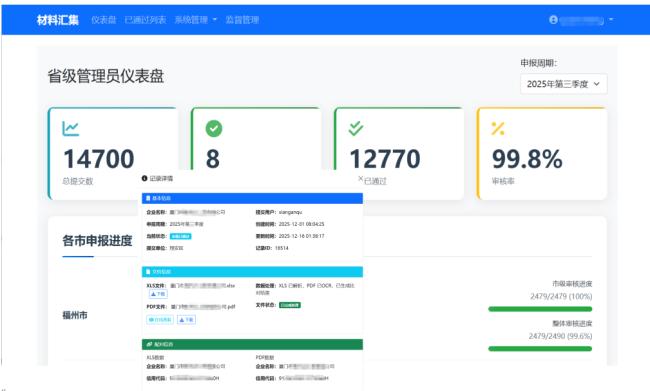Click the 福州市 row label
Image resolution: width=650 pixels, height=391 pixels.
click(75, 315)
